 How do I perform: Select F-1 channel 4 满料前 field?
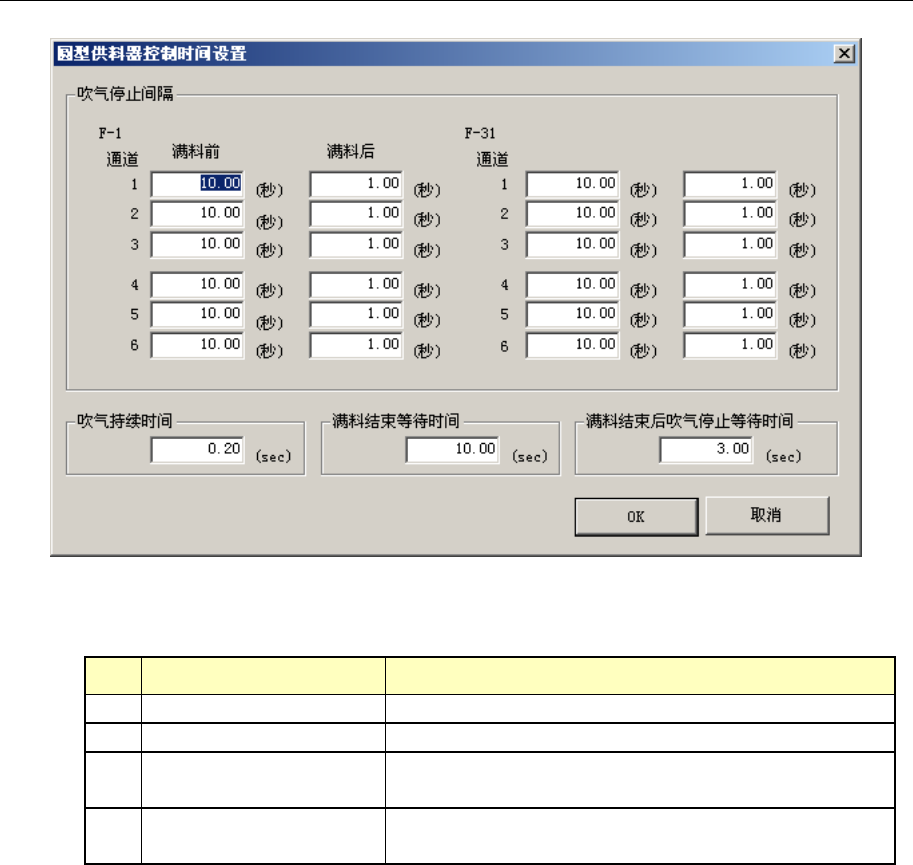[x=197, y=285]
